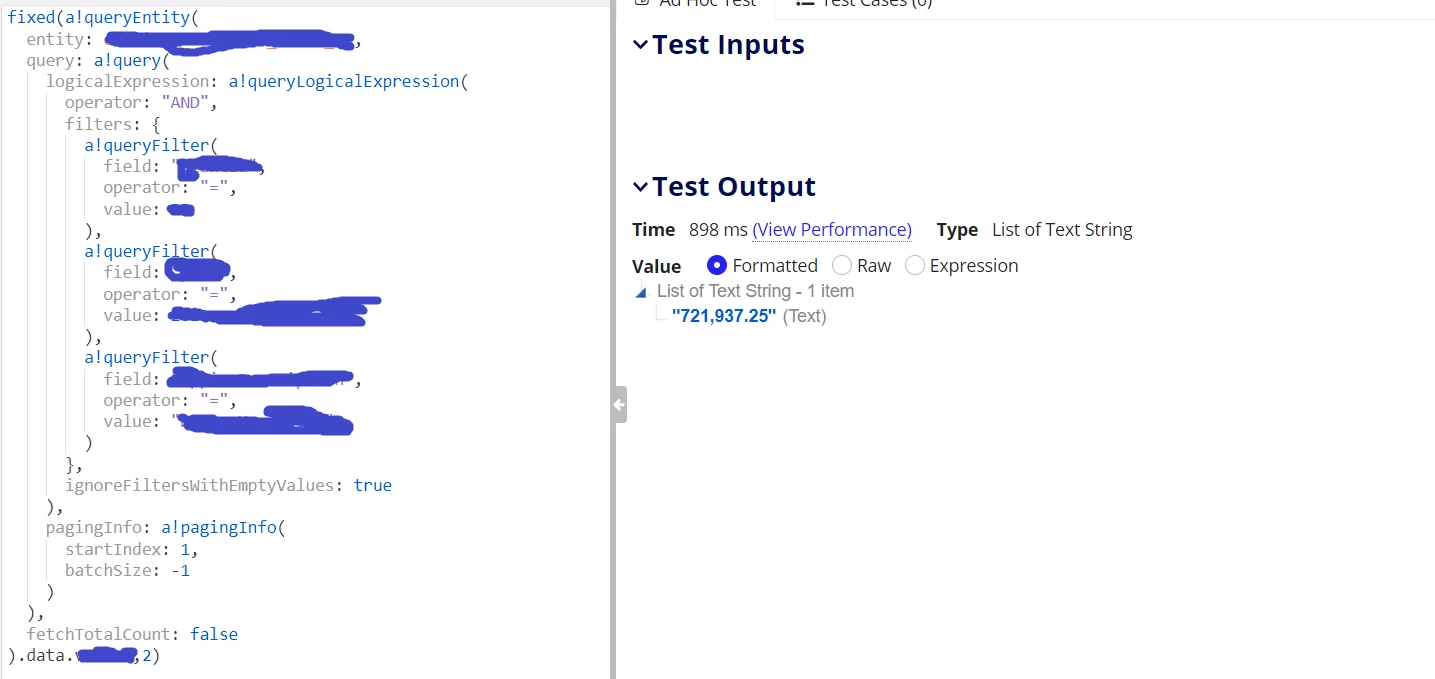Collapse the List of Text String tree node

(x=642, y=292)
